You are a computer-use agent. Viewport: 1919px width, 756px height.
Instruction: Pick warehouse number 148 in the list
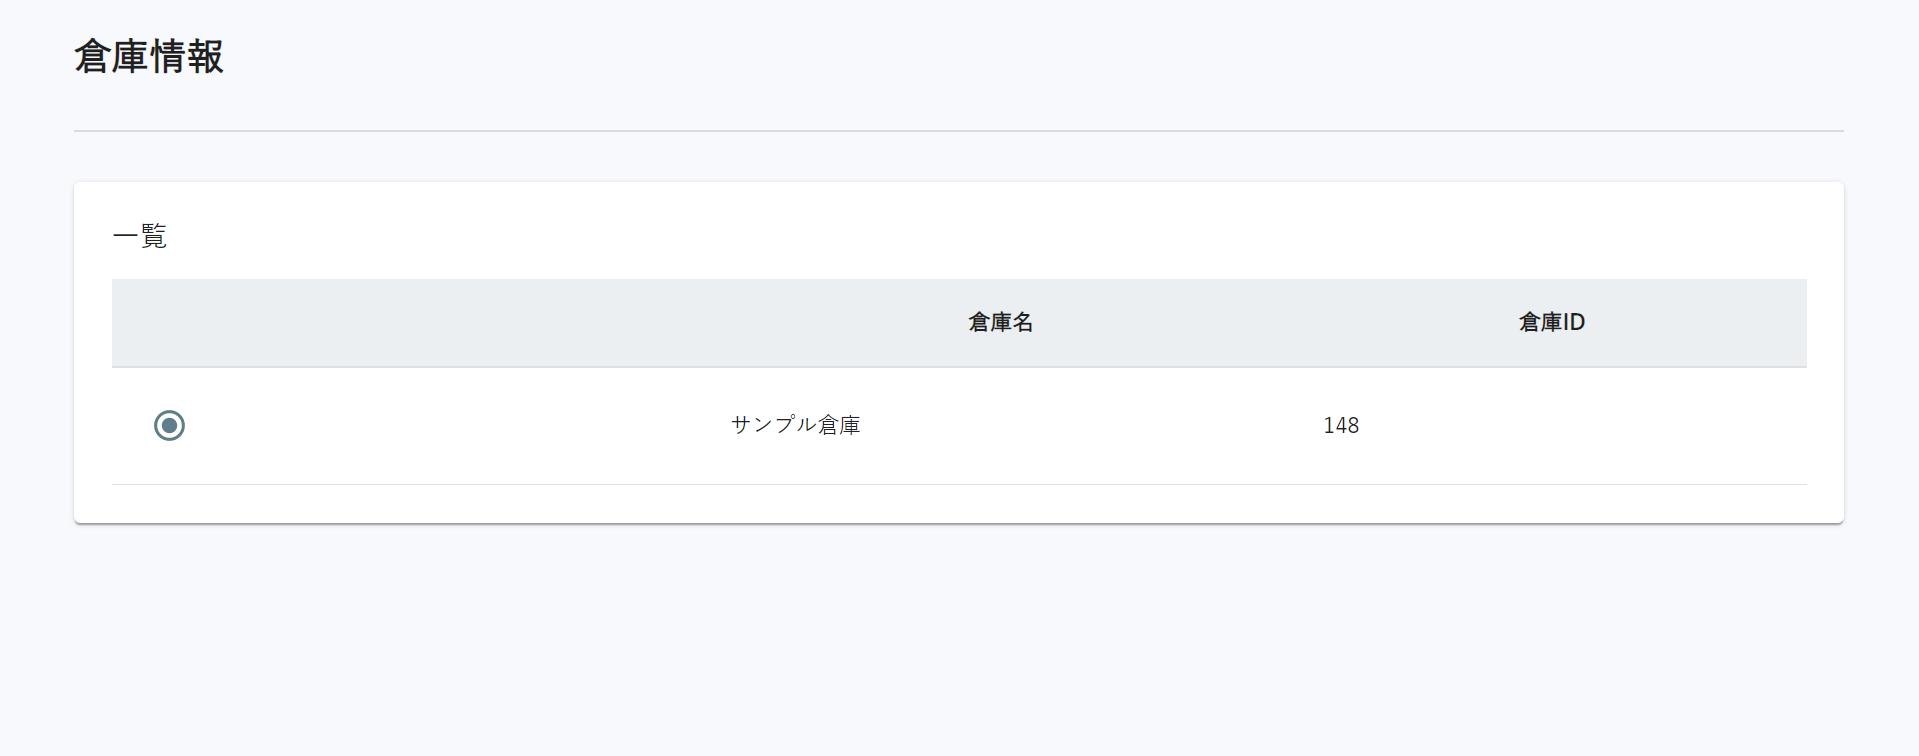coord(1341,425)
